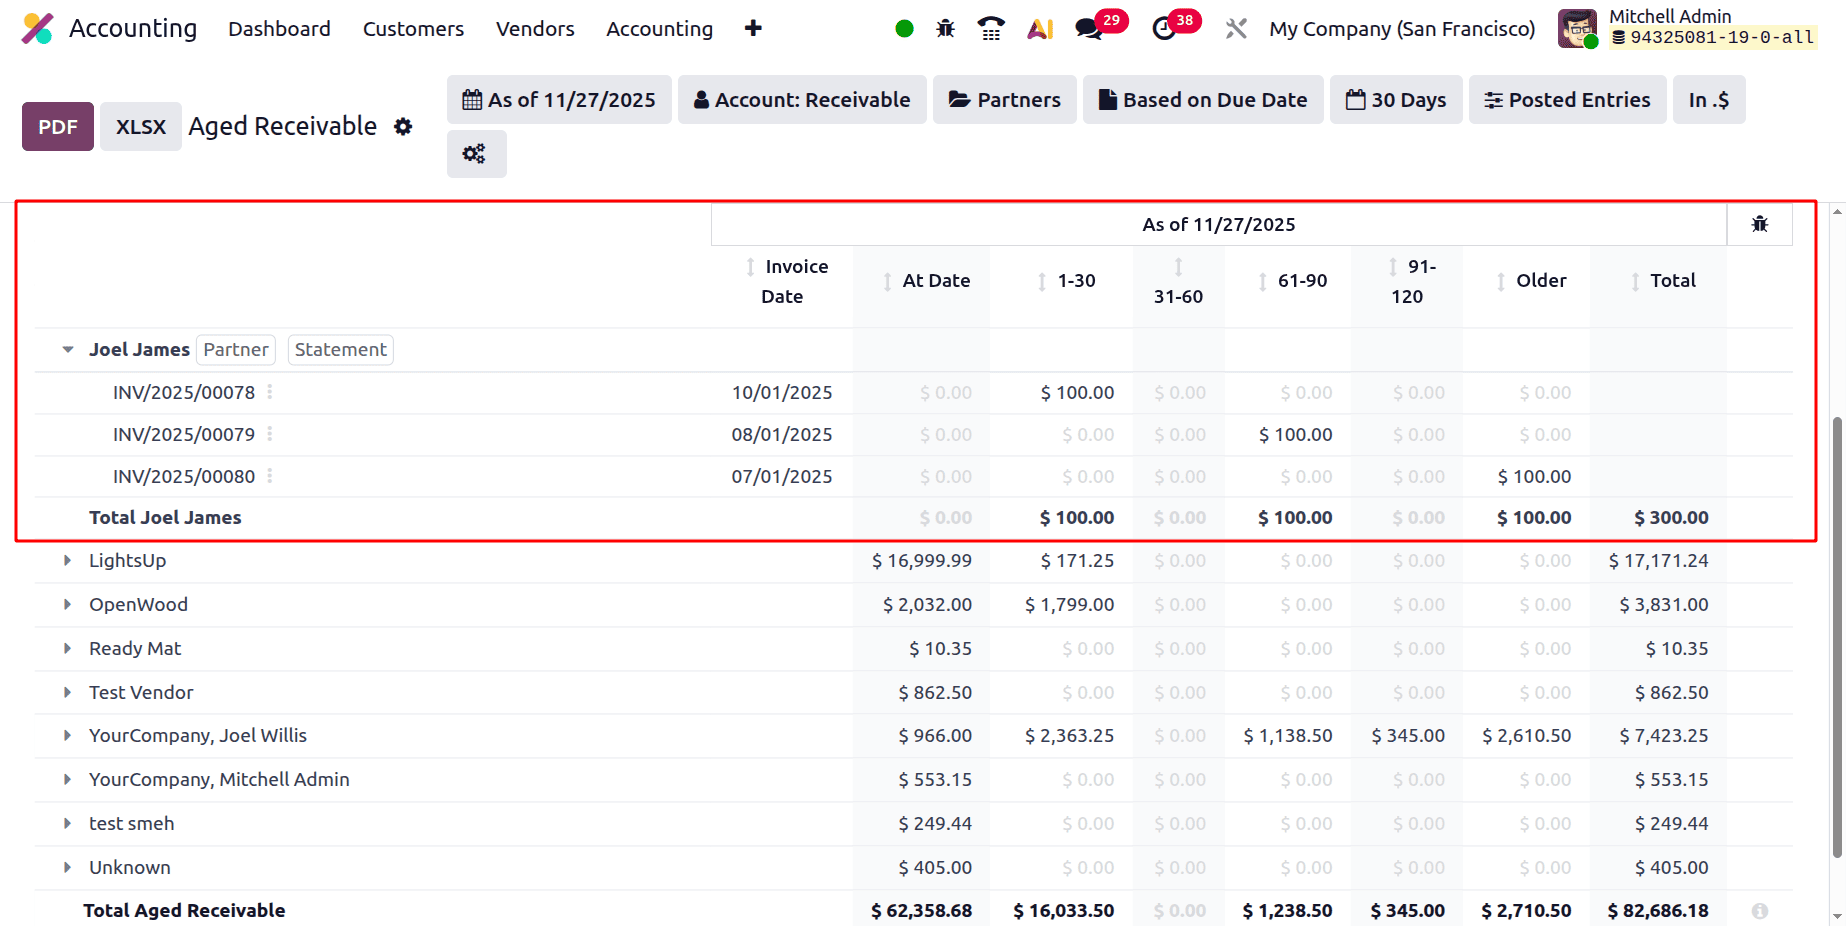Expand the test smeh row
1846x926 pixels.
point(67,824)
